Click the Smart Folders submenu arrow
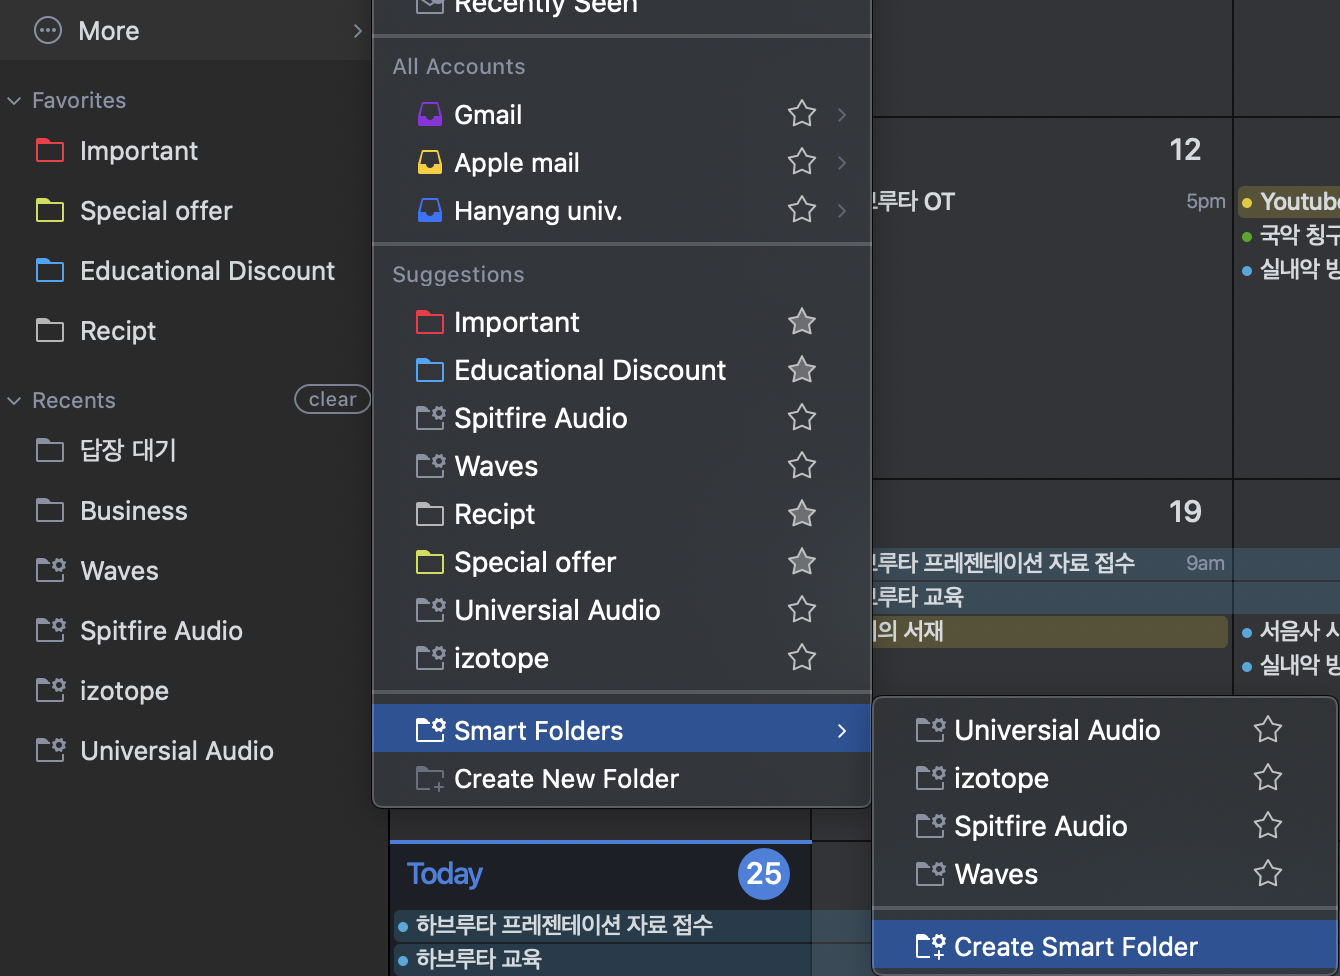This screenshot has width=1340, height=976. pyautogui.click(x=842, y=731)
